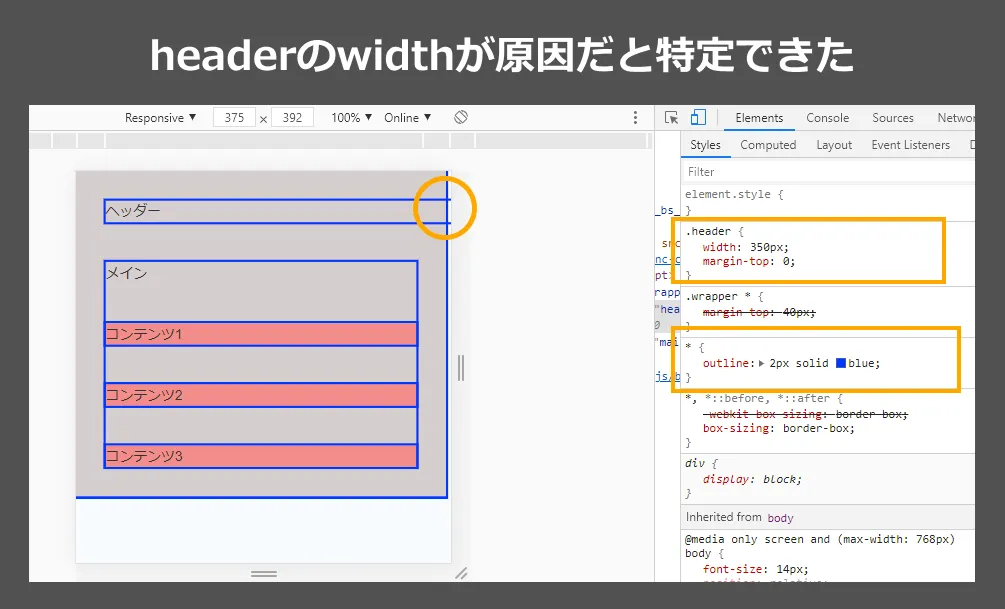1005x609 pixels.
Task: Switch to the Elements tab
Action: coord(759,118)
